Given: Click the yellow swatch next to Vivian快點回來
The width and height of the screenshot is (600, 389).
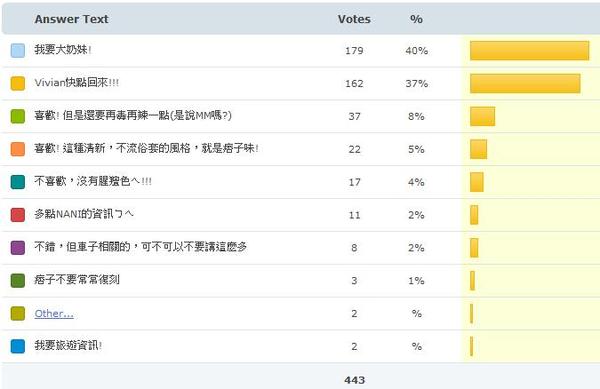Looking at the screenshot, I should (x=18, y=83).
